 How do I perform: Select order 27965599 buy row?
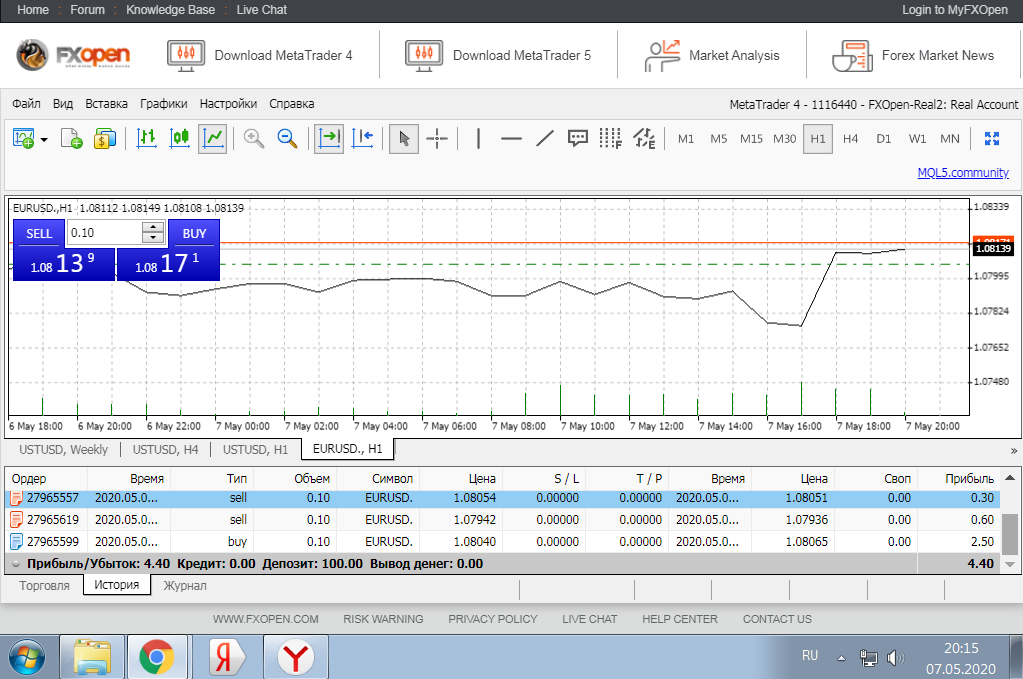point(502,542)
